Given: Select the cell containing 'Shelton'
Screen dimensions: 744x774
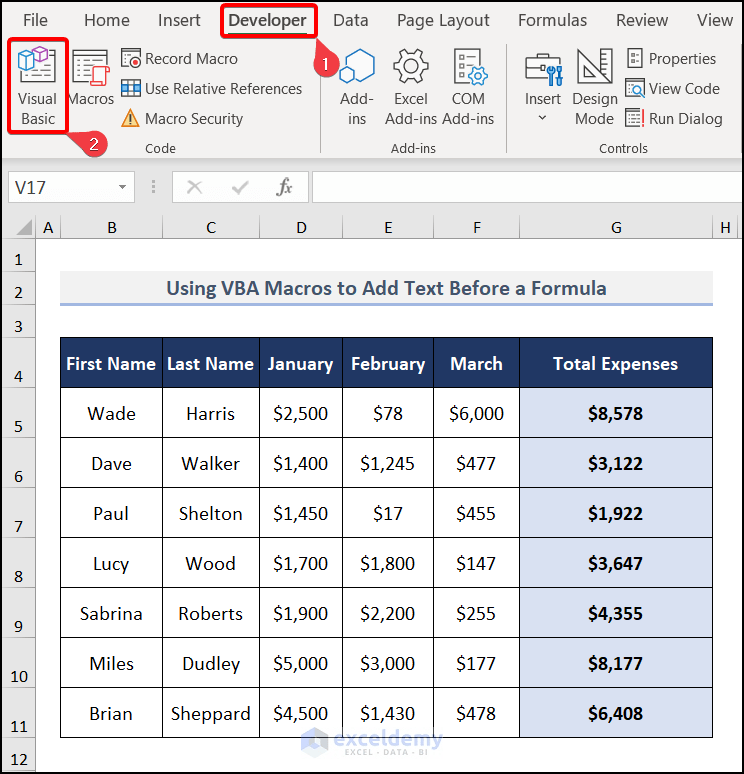Looking at the screenshot, I should pos(211,513).
